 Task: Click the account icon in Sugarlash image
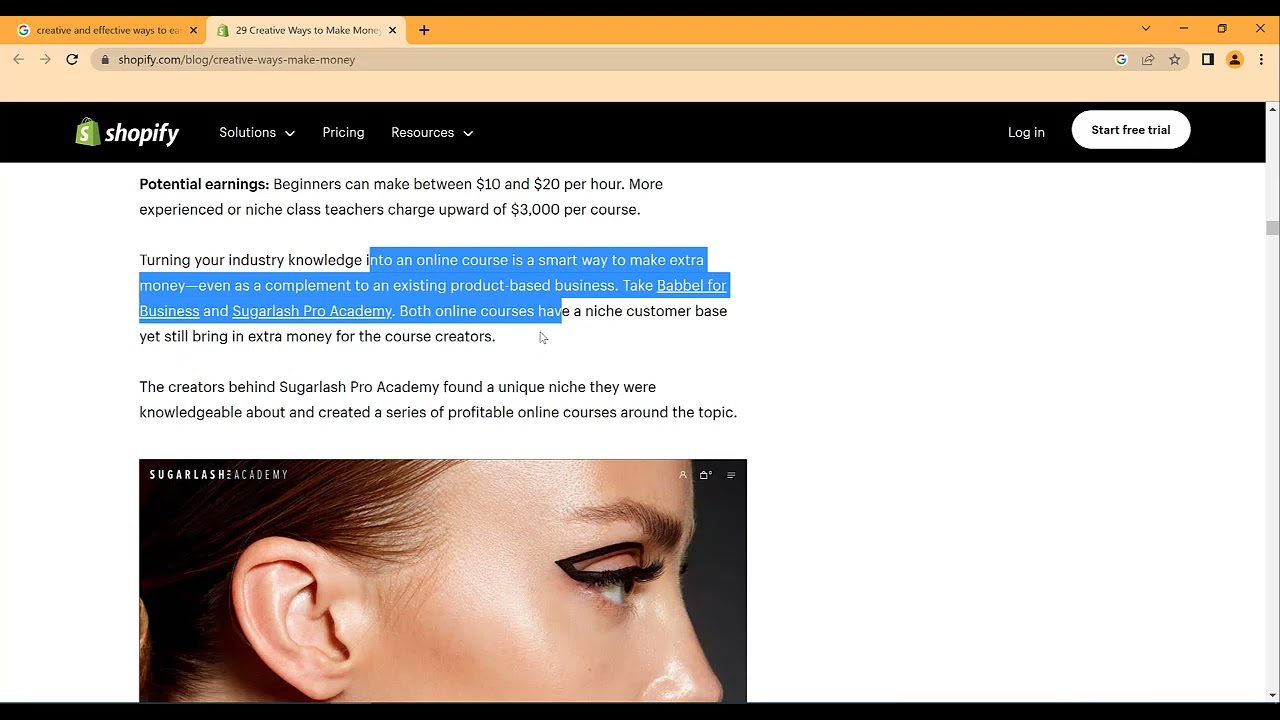pyautogui.click(x=683, y=475)
